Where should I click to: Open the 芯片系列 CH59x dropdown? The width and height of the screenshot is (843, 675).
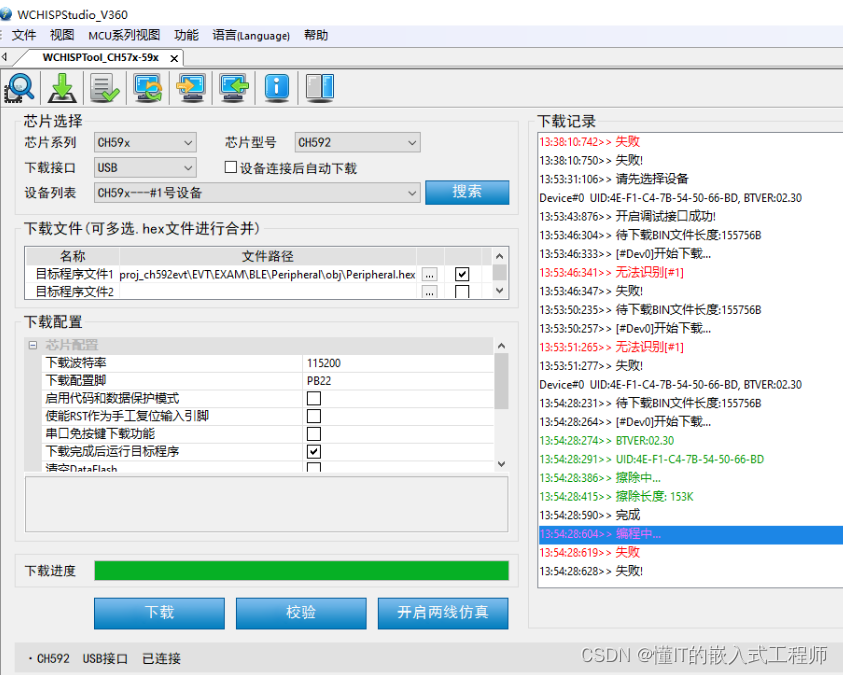145,142
